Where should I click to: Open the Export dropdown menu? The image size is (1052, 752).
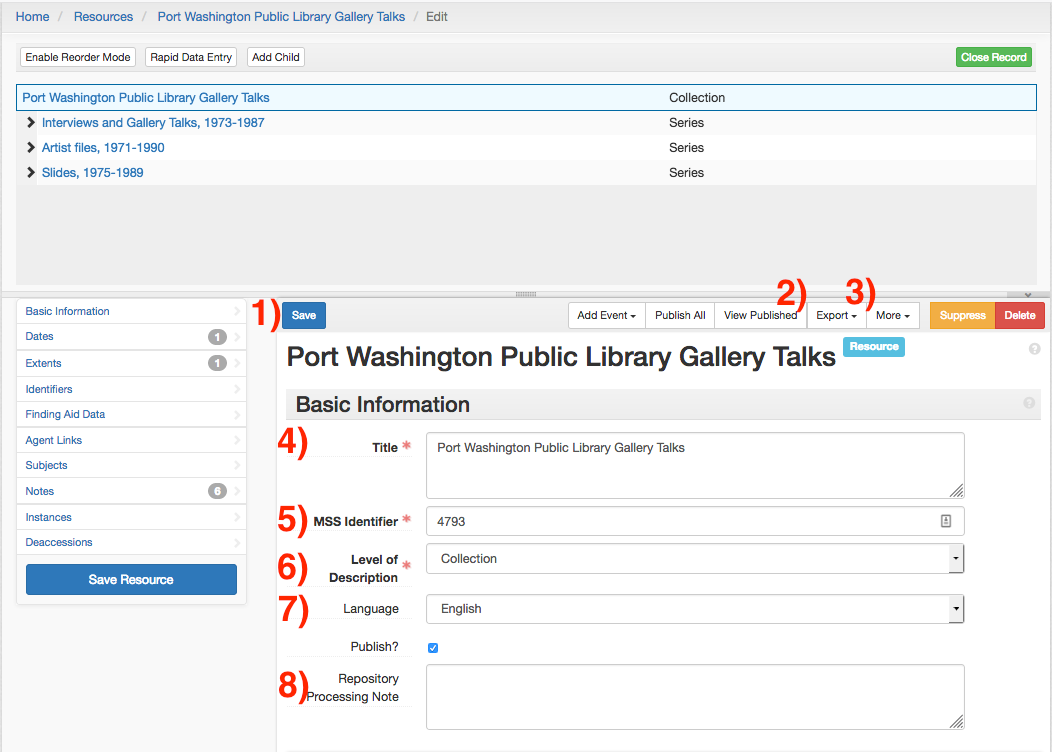point(836,316)
